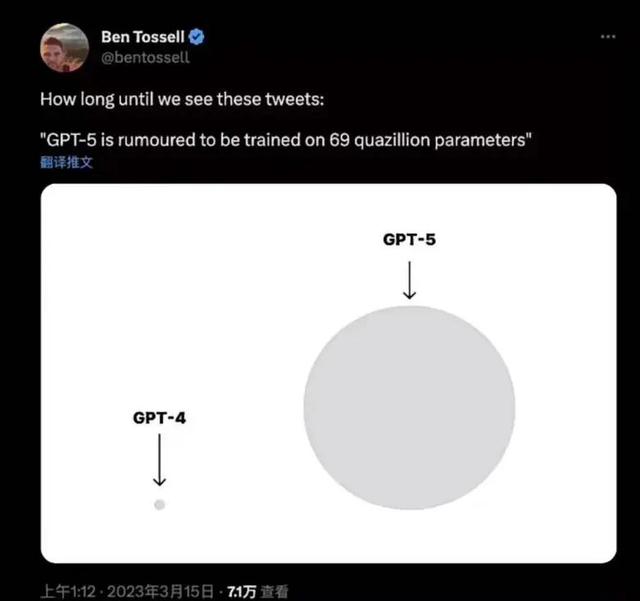The width and height of the screenshot is (640, 601).
Task: Click the 7.1万 view count
Action: pyautogui.click(x=243, y=591)
